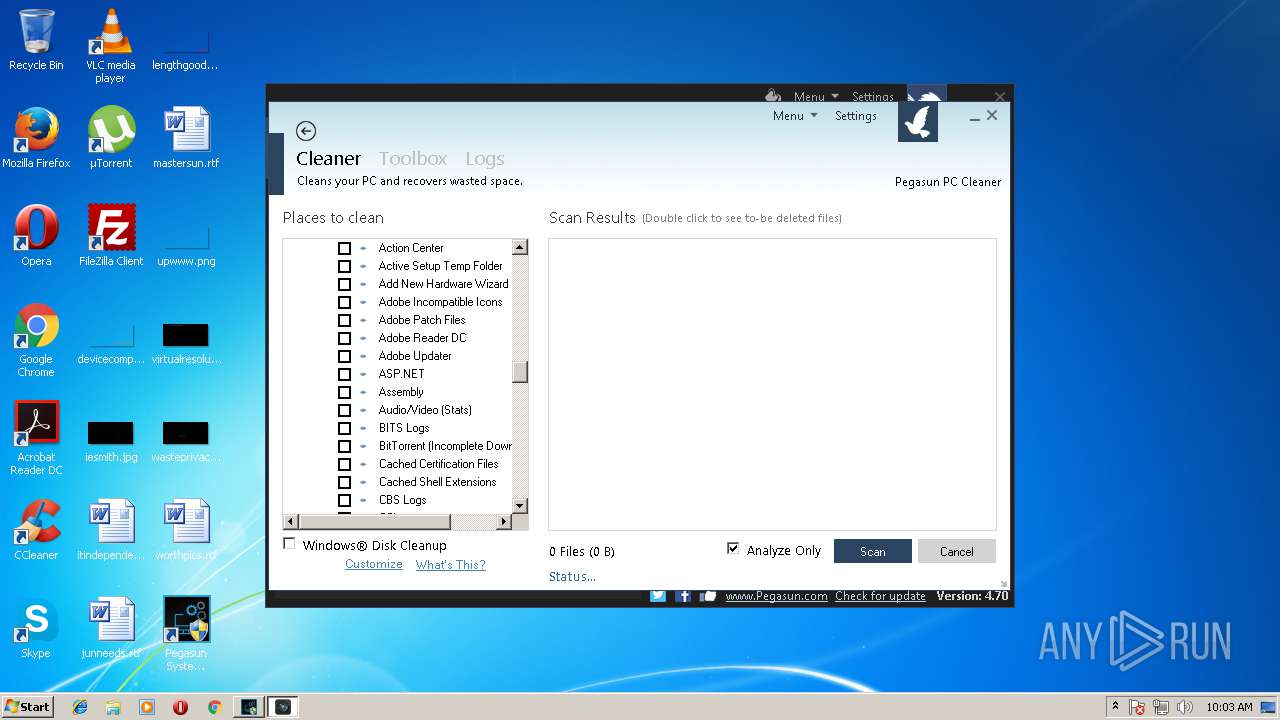Check the Adobe Incompatible Icons checkbox
The width and height of the screenshot is (1280, 720).
(344, 302)
